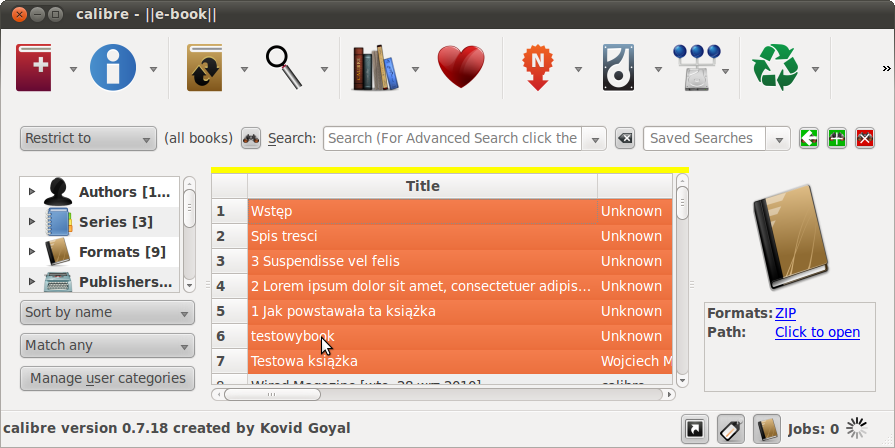Screen dimensions: 895x448
Task: Open the Edit metadata information icon
Action: [x=113, y=68]
